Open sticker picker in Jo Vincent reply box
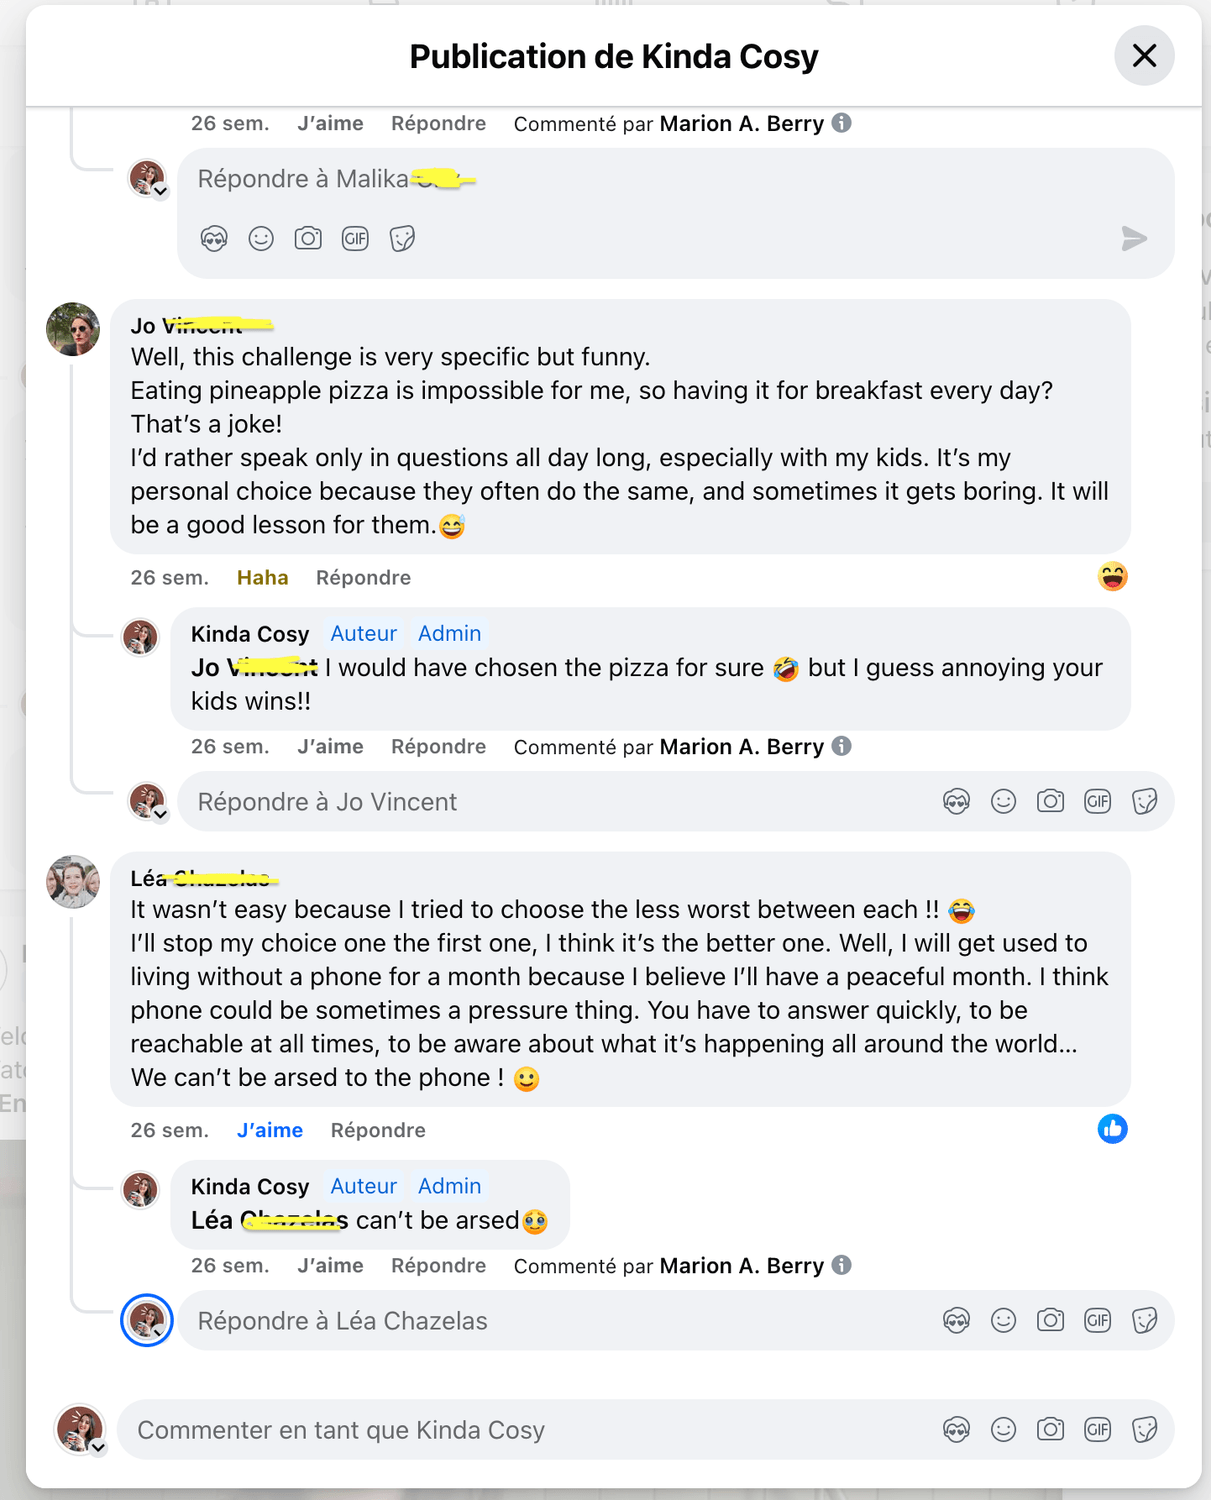 1144,801
